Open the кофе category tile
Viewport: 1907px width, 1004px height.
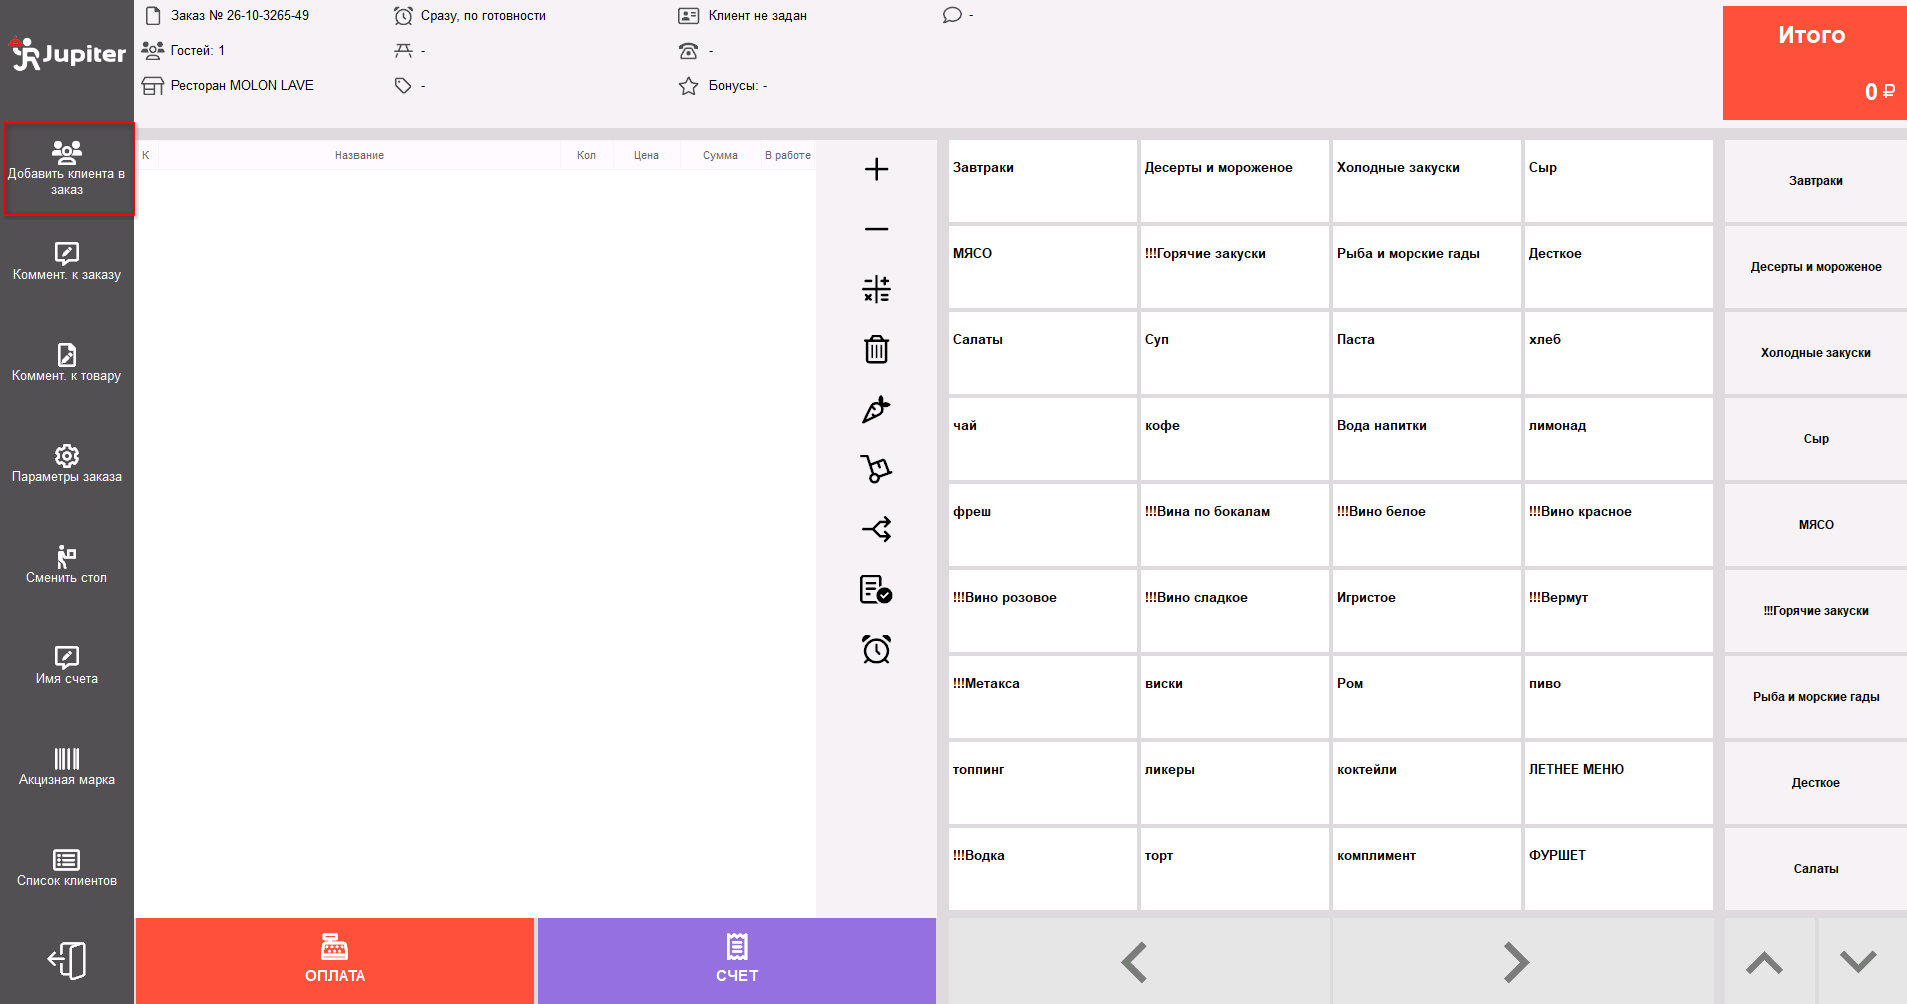[x=1234, y=439]
